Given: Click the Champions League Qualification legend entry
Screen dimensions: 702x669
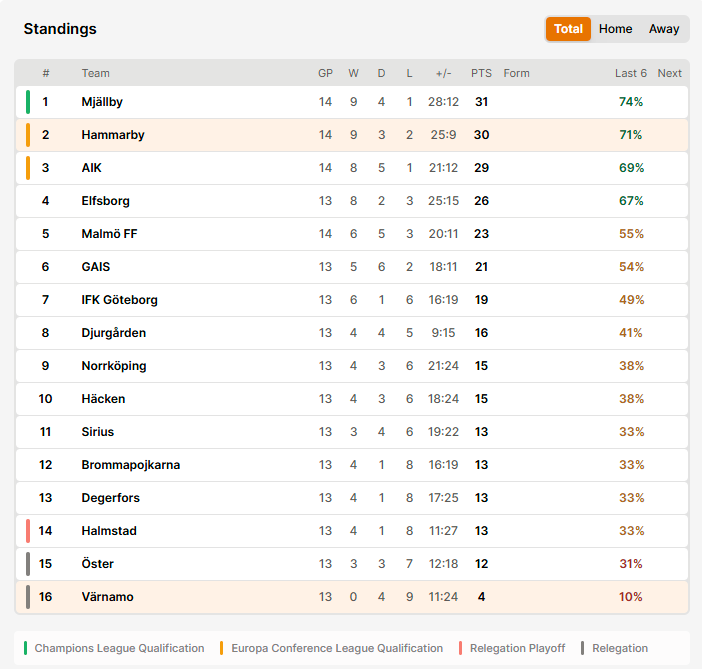Looking at the screenshot, I should tap(114, 648).
